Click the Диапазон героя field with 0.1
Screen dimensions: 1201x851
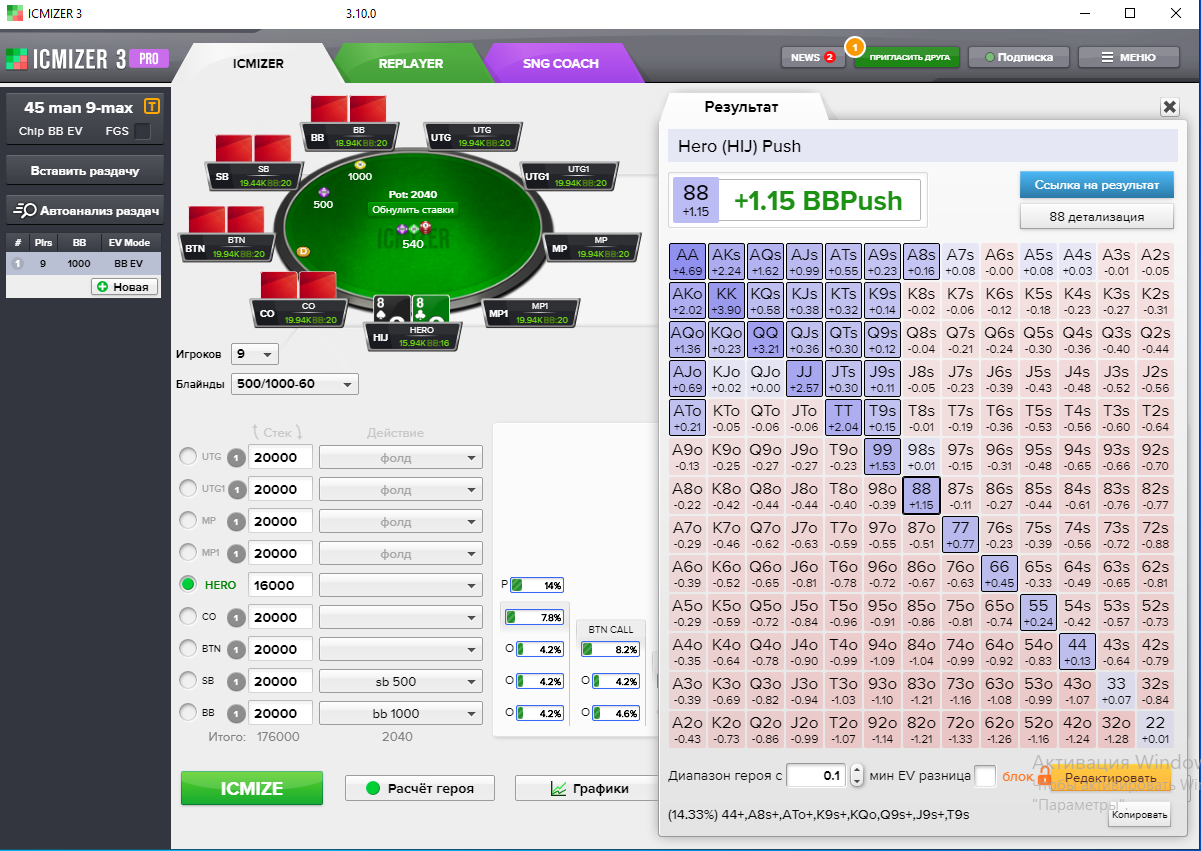817,776
